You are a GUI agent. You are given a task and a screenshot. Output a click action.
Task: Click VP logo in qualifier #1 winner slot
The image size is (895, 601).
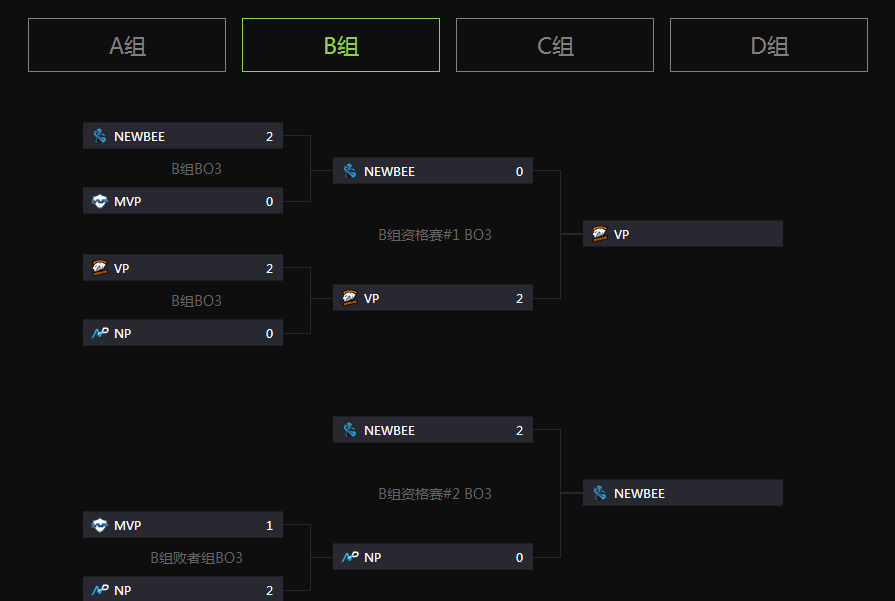pos(600,234)
